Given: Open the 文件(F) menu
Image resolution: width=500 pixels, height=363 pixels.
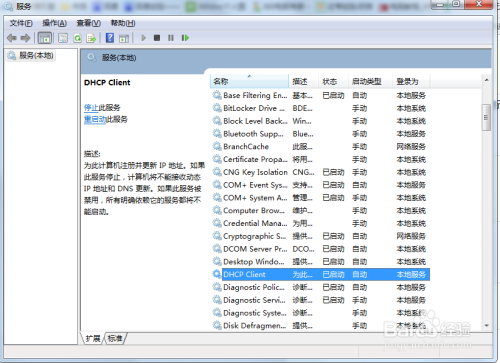Looking at the screenshot, I should pyautogui.click(x=21, y=23).
